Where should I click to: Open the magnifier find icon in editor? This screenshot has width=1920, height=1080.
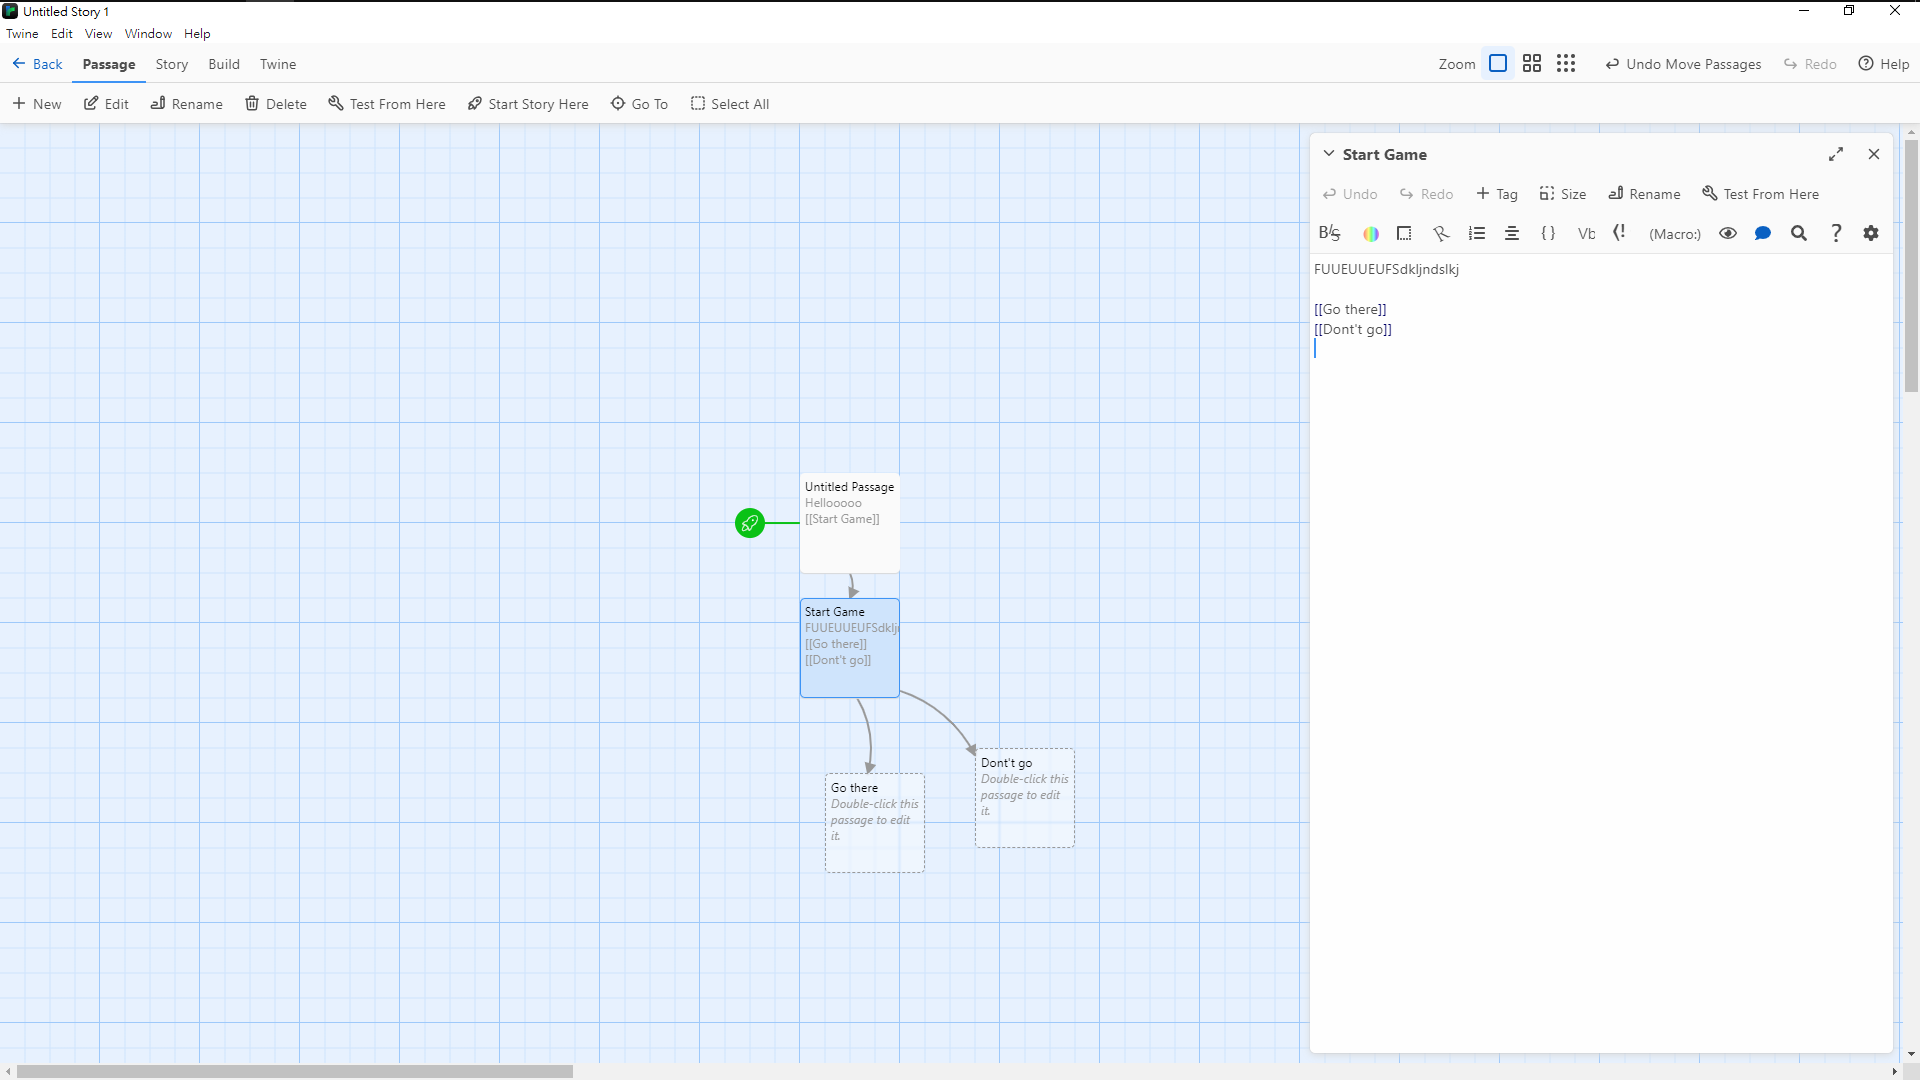(1799, 233)
